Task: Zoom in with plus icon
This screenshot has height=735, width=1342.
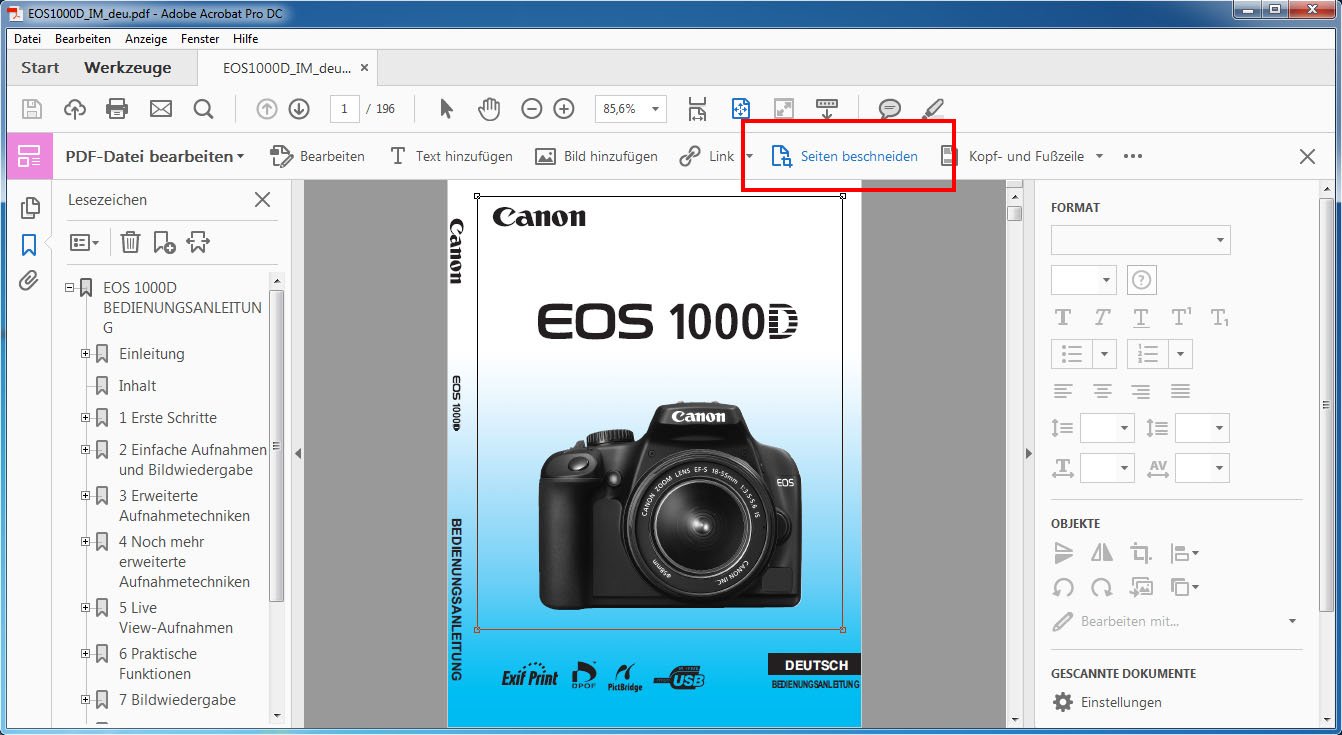Action: 564,109
